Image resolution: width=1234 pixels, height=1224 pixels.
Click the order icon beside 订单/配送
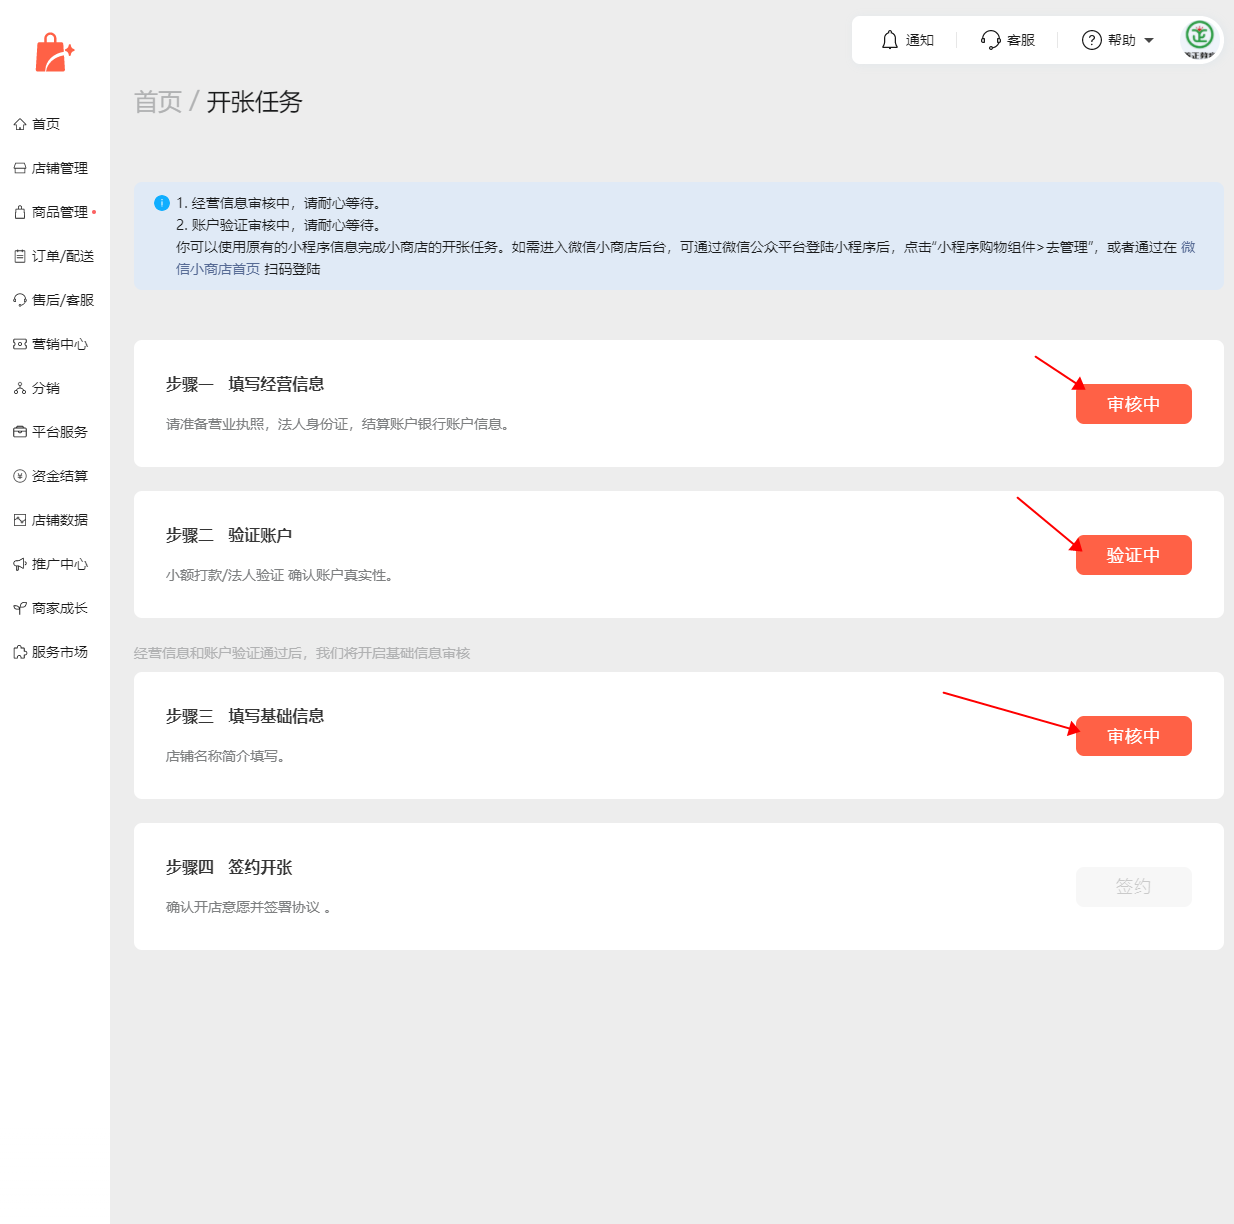[20, 256]
